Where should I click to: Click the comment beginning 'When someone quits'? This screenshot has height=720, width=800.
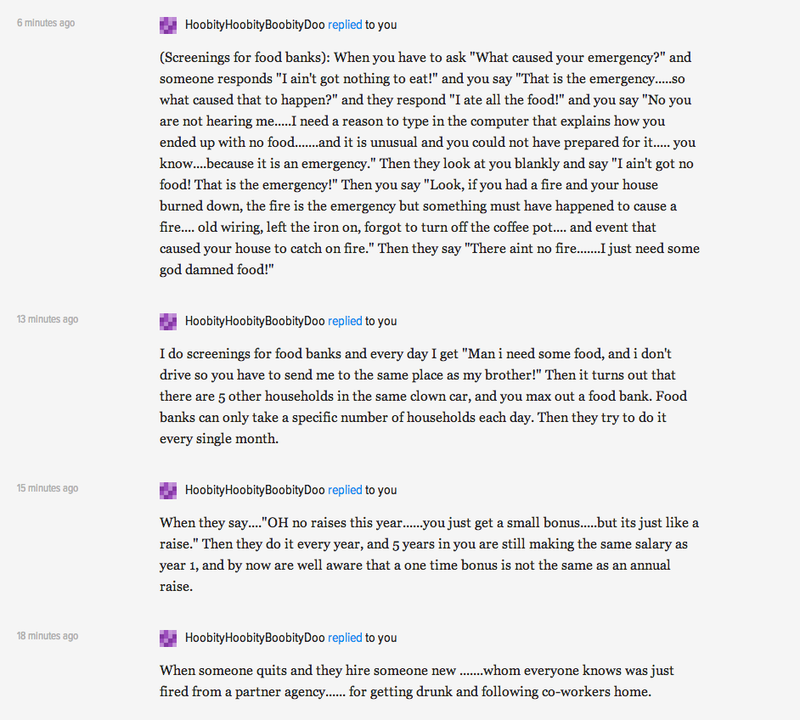(416, 681)
